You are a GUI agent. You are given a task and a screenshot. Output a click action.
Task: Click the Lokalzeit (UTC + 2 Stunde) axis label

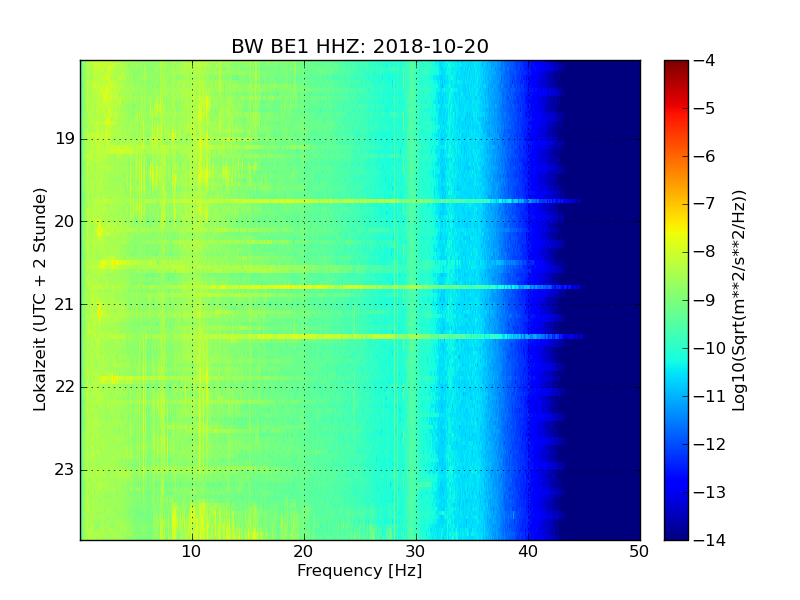40,300
